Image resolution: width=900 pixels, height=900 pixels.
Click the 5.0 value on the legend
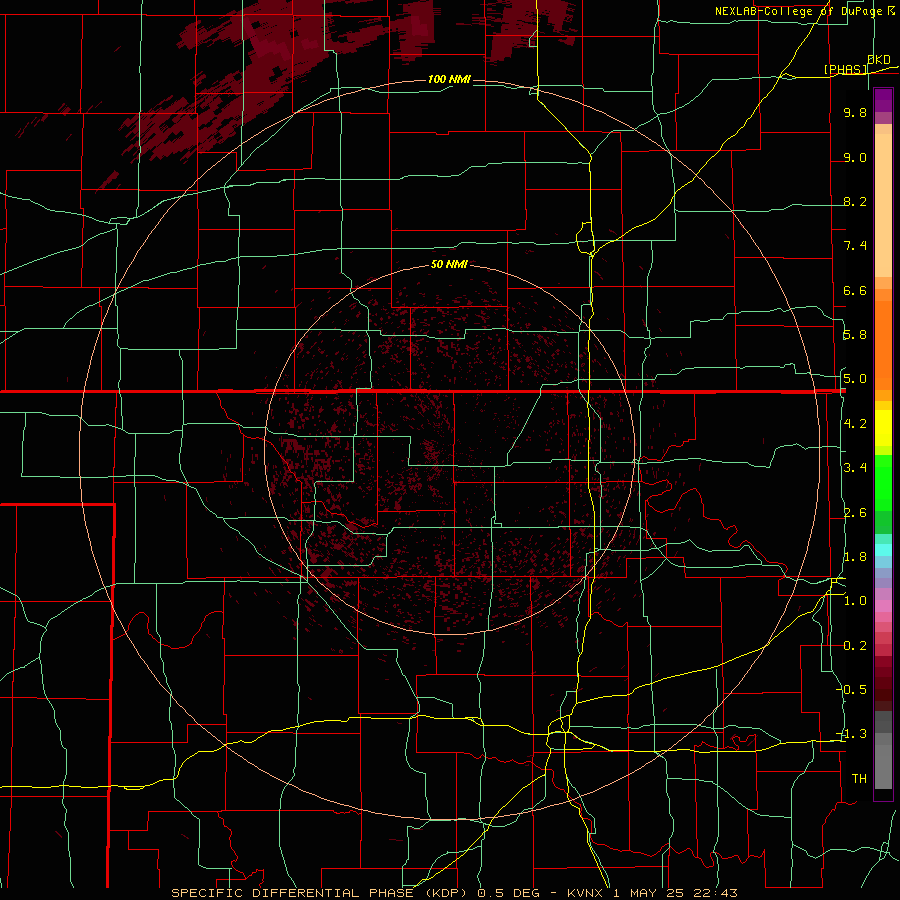(x=855, y=379)
